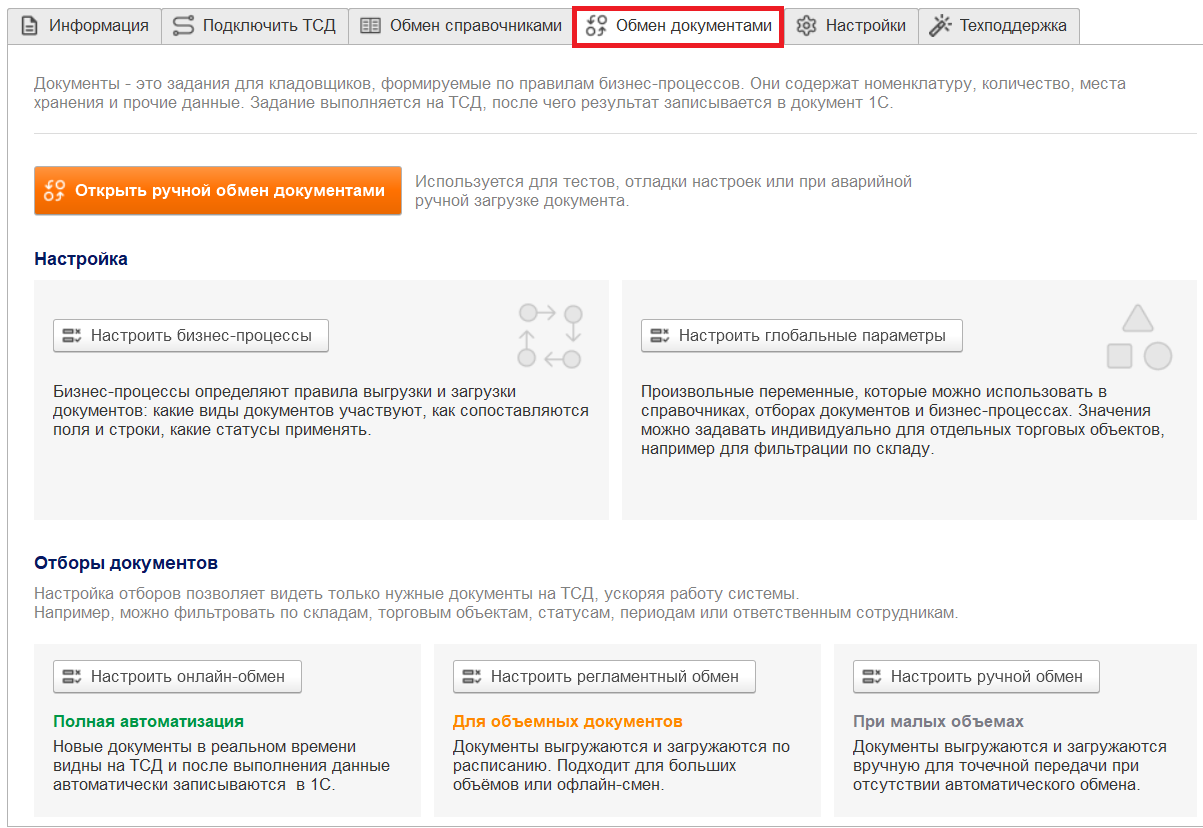Click the Настройка section heading

point(81,259)
